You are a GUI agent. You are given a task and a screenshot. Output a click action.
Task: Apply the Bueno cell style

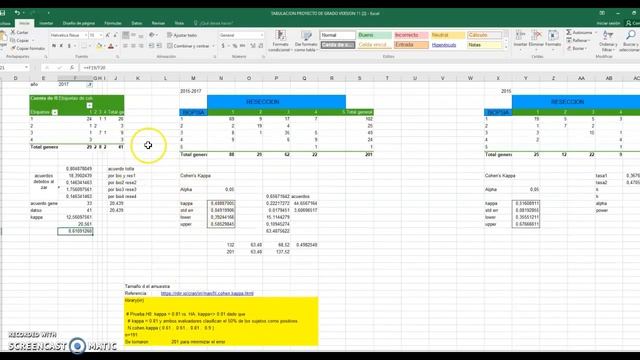click(x=374, y=35)
